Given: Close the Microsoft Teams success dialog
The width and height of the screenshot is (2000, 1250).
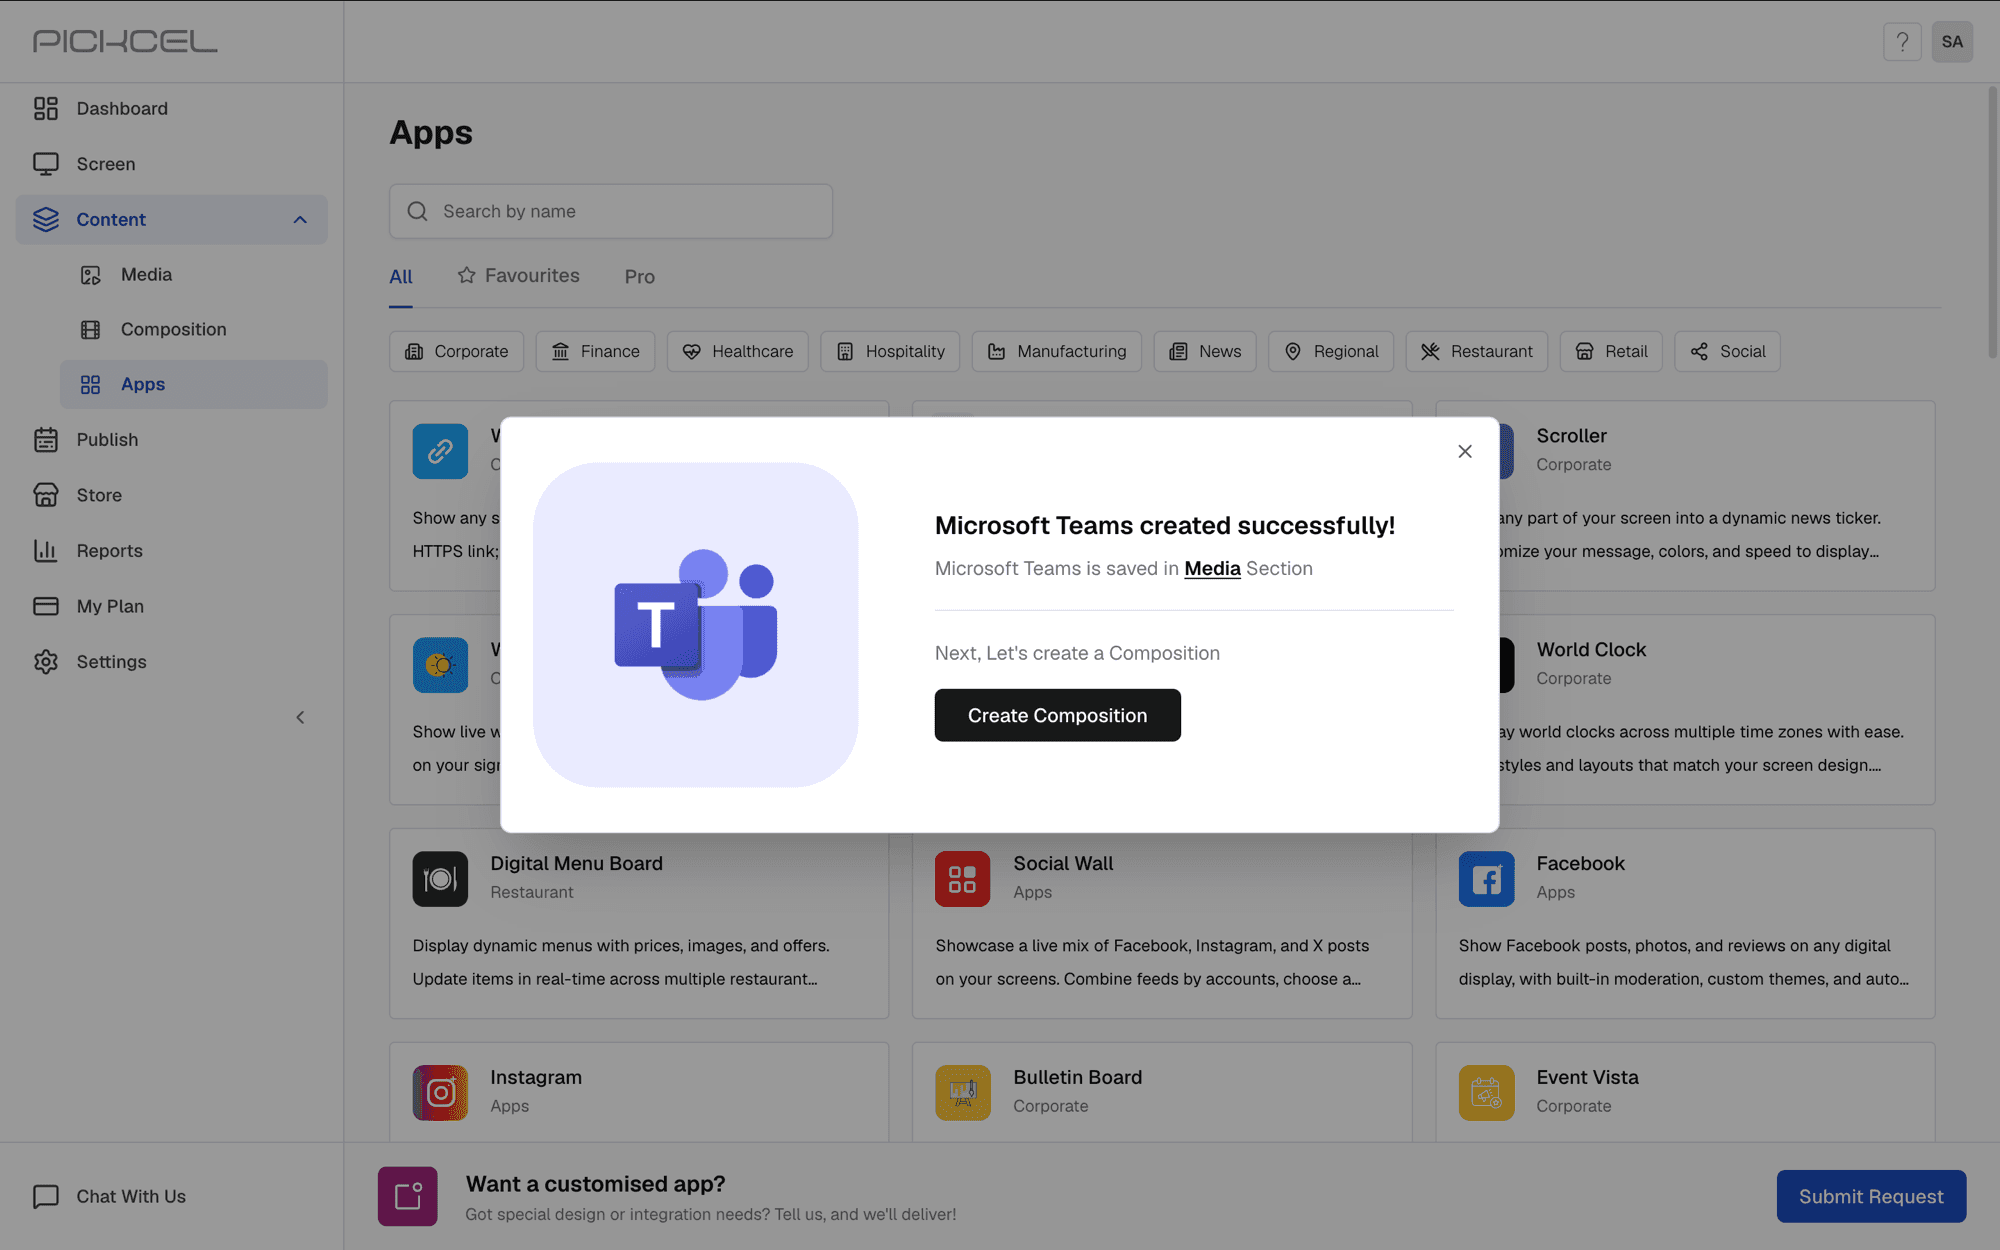Looking at the screenshot, I should pos(1465,451).
